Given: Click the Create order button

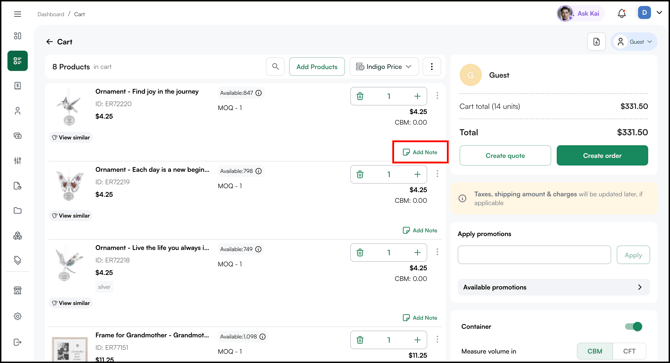Looking at the screenshot, I should click(602, 155).
